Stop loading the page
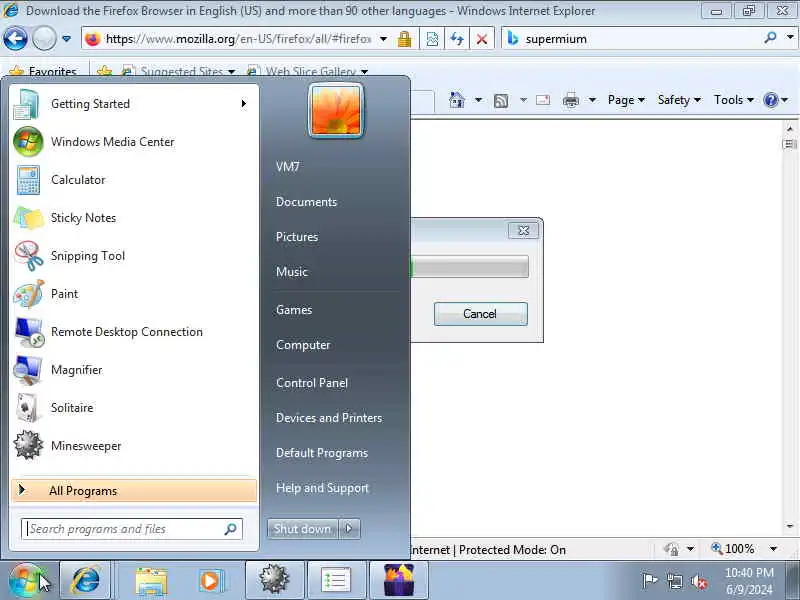This screenshot has height=600, width=800. pos(482,39)
